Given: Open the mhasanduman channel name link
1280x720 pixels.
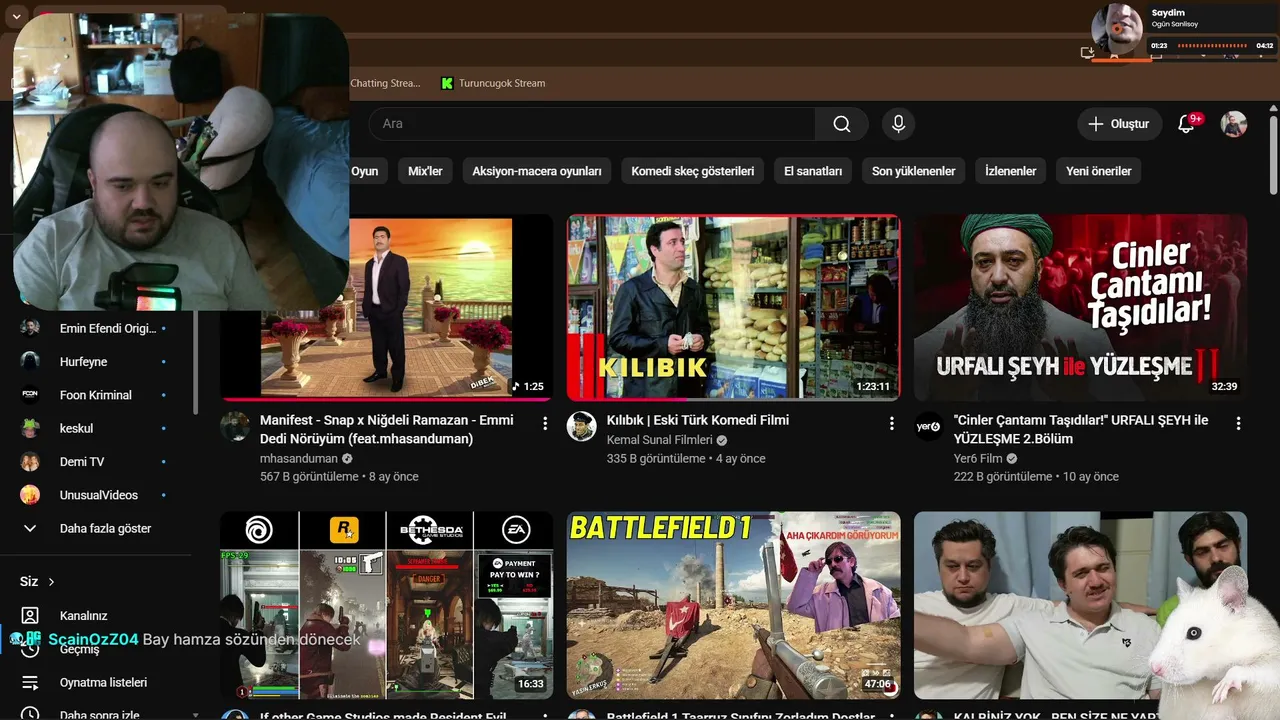Looking at the screenshot, I should pyautogui.click(x=299, y=458).
